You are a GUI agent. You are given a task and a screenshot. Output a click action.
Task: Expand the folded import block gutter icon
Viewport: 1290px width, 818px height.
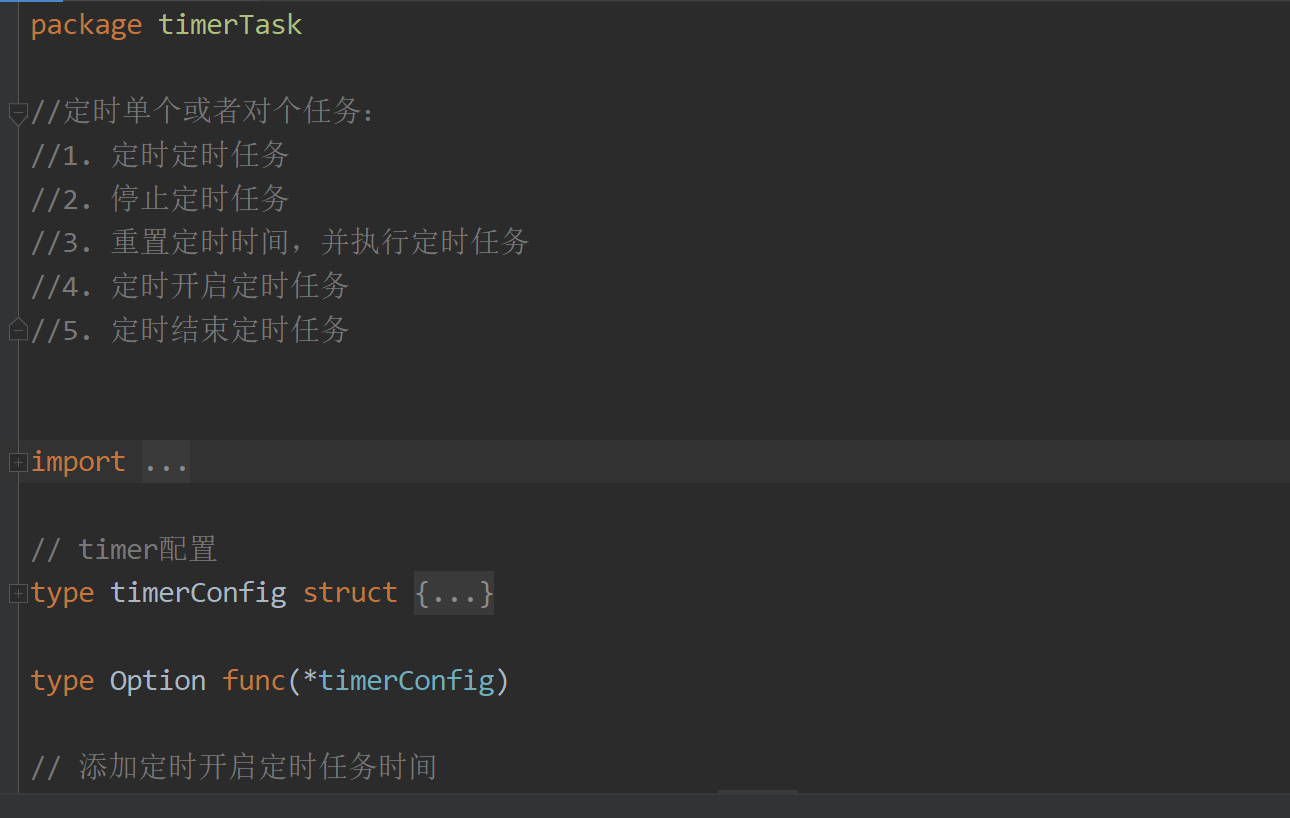point(18,463)
